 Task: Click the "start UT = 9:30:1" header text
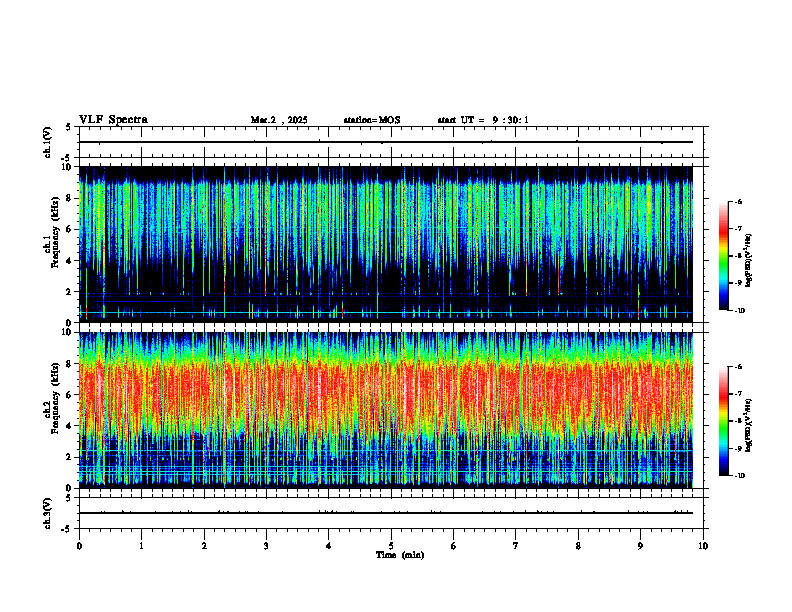coord(483,120)
